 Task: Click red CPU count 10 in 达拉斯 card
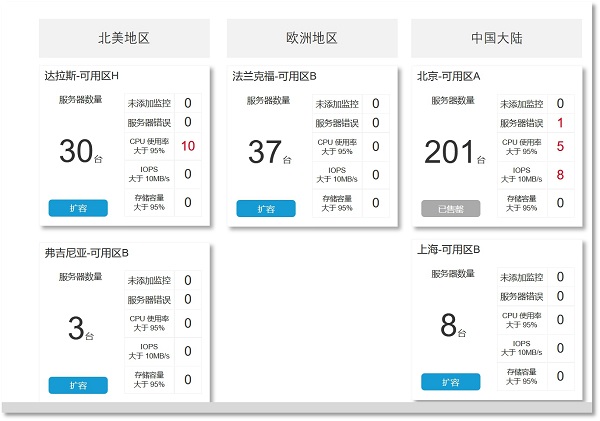click(187, 146)
